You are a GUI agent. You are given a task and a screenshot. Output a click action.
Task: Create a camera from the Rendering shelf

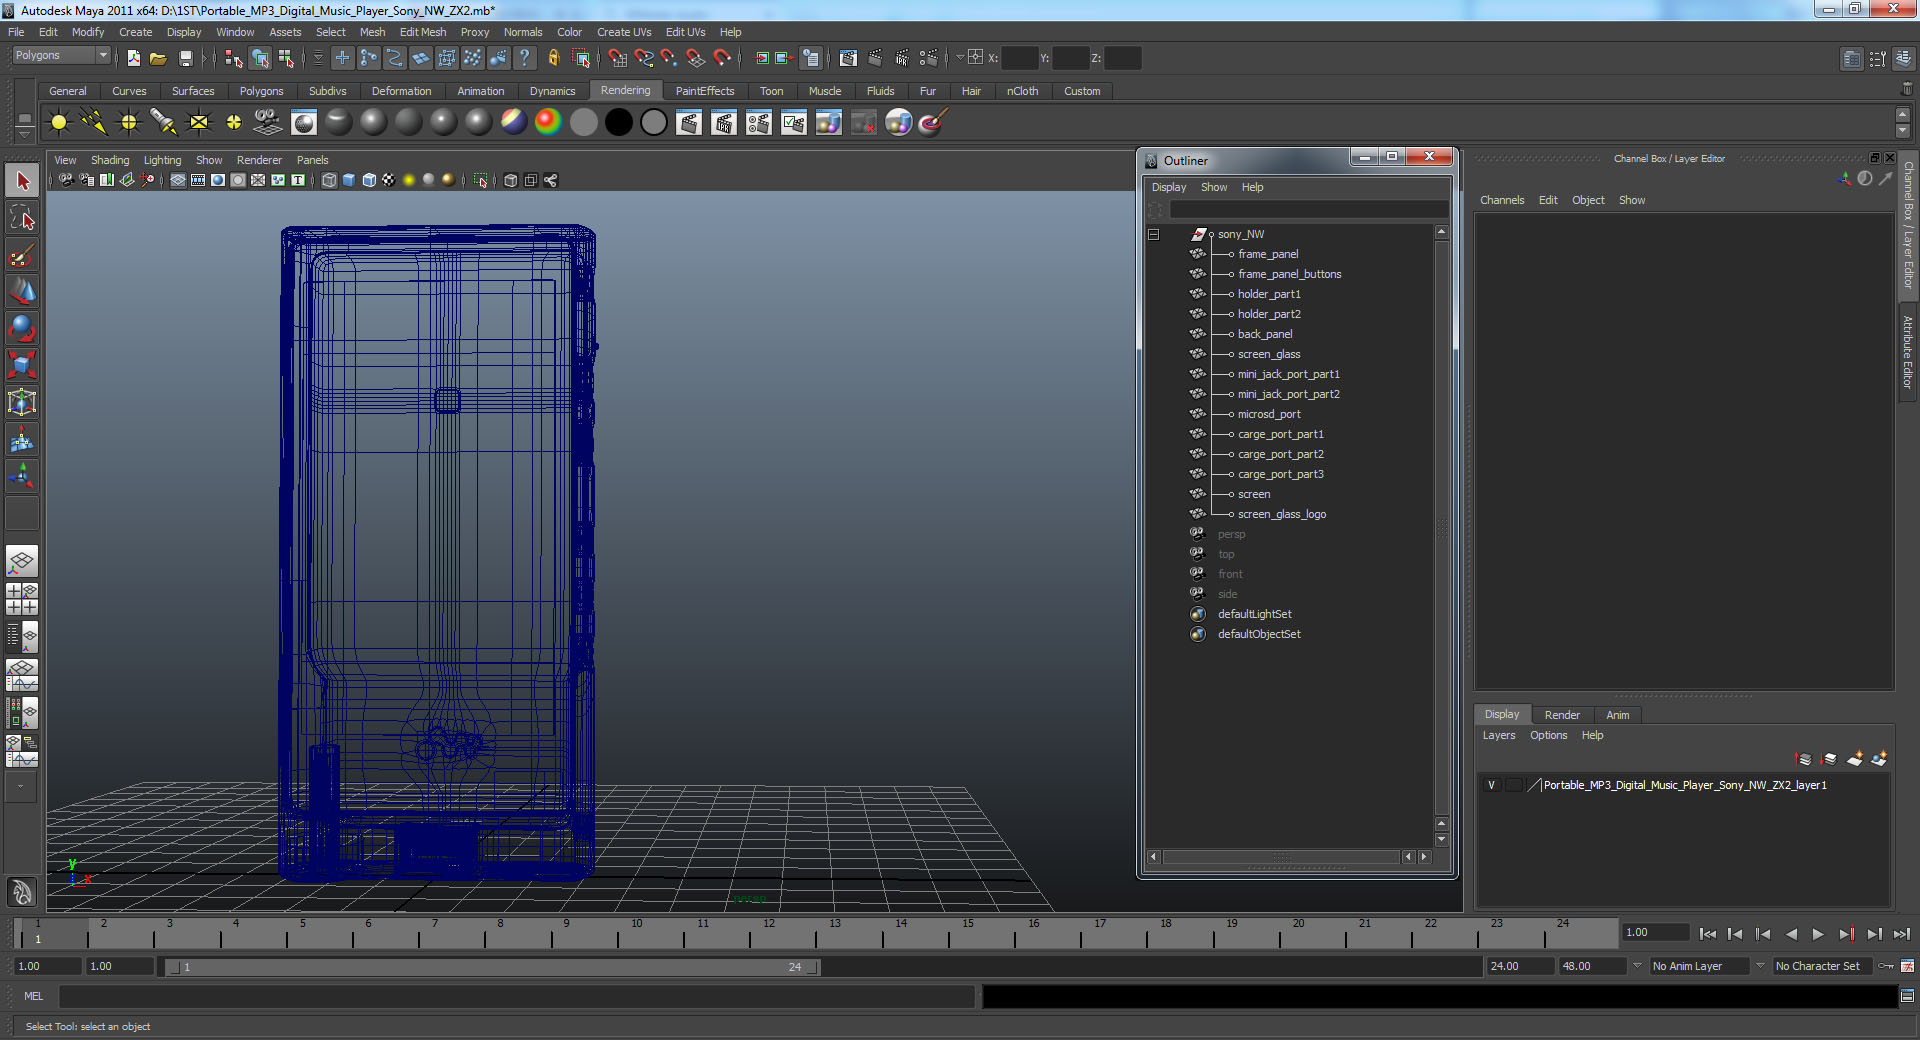[x=269, y=122]
